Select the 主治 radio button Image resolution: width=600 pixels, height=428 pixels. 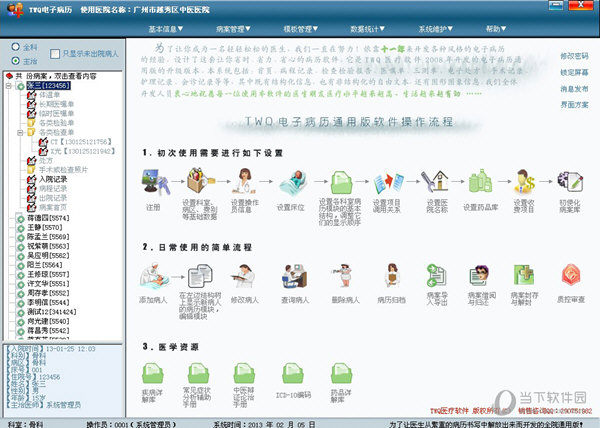15,60
